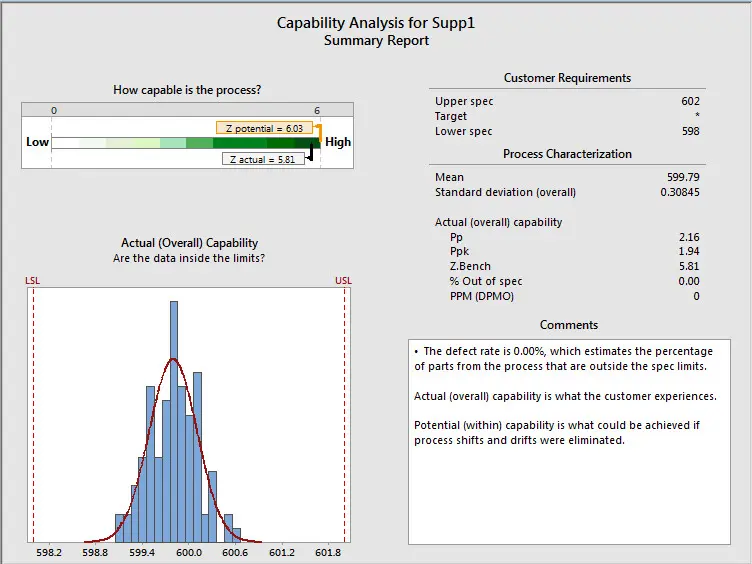The width and height of the screenshot is (752, 564).
Task: Click the Customer Requirements heading
Action: tap(567, 78)
